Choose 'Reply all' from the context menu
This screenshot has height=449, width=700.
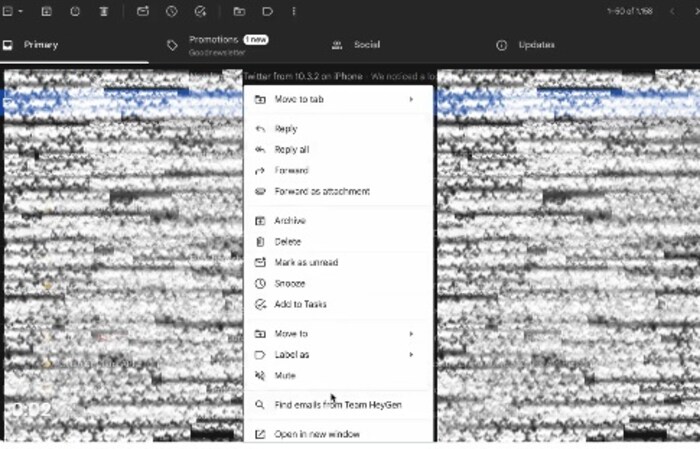click(290, 149)
